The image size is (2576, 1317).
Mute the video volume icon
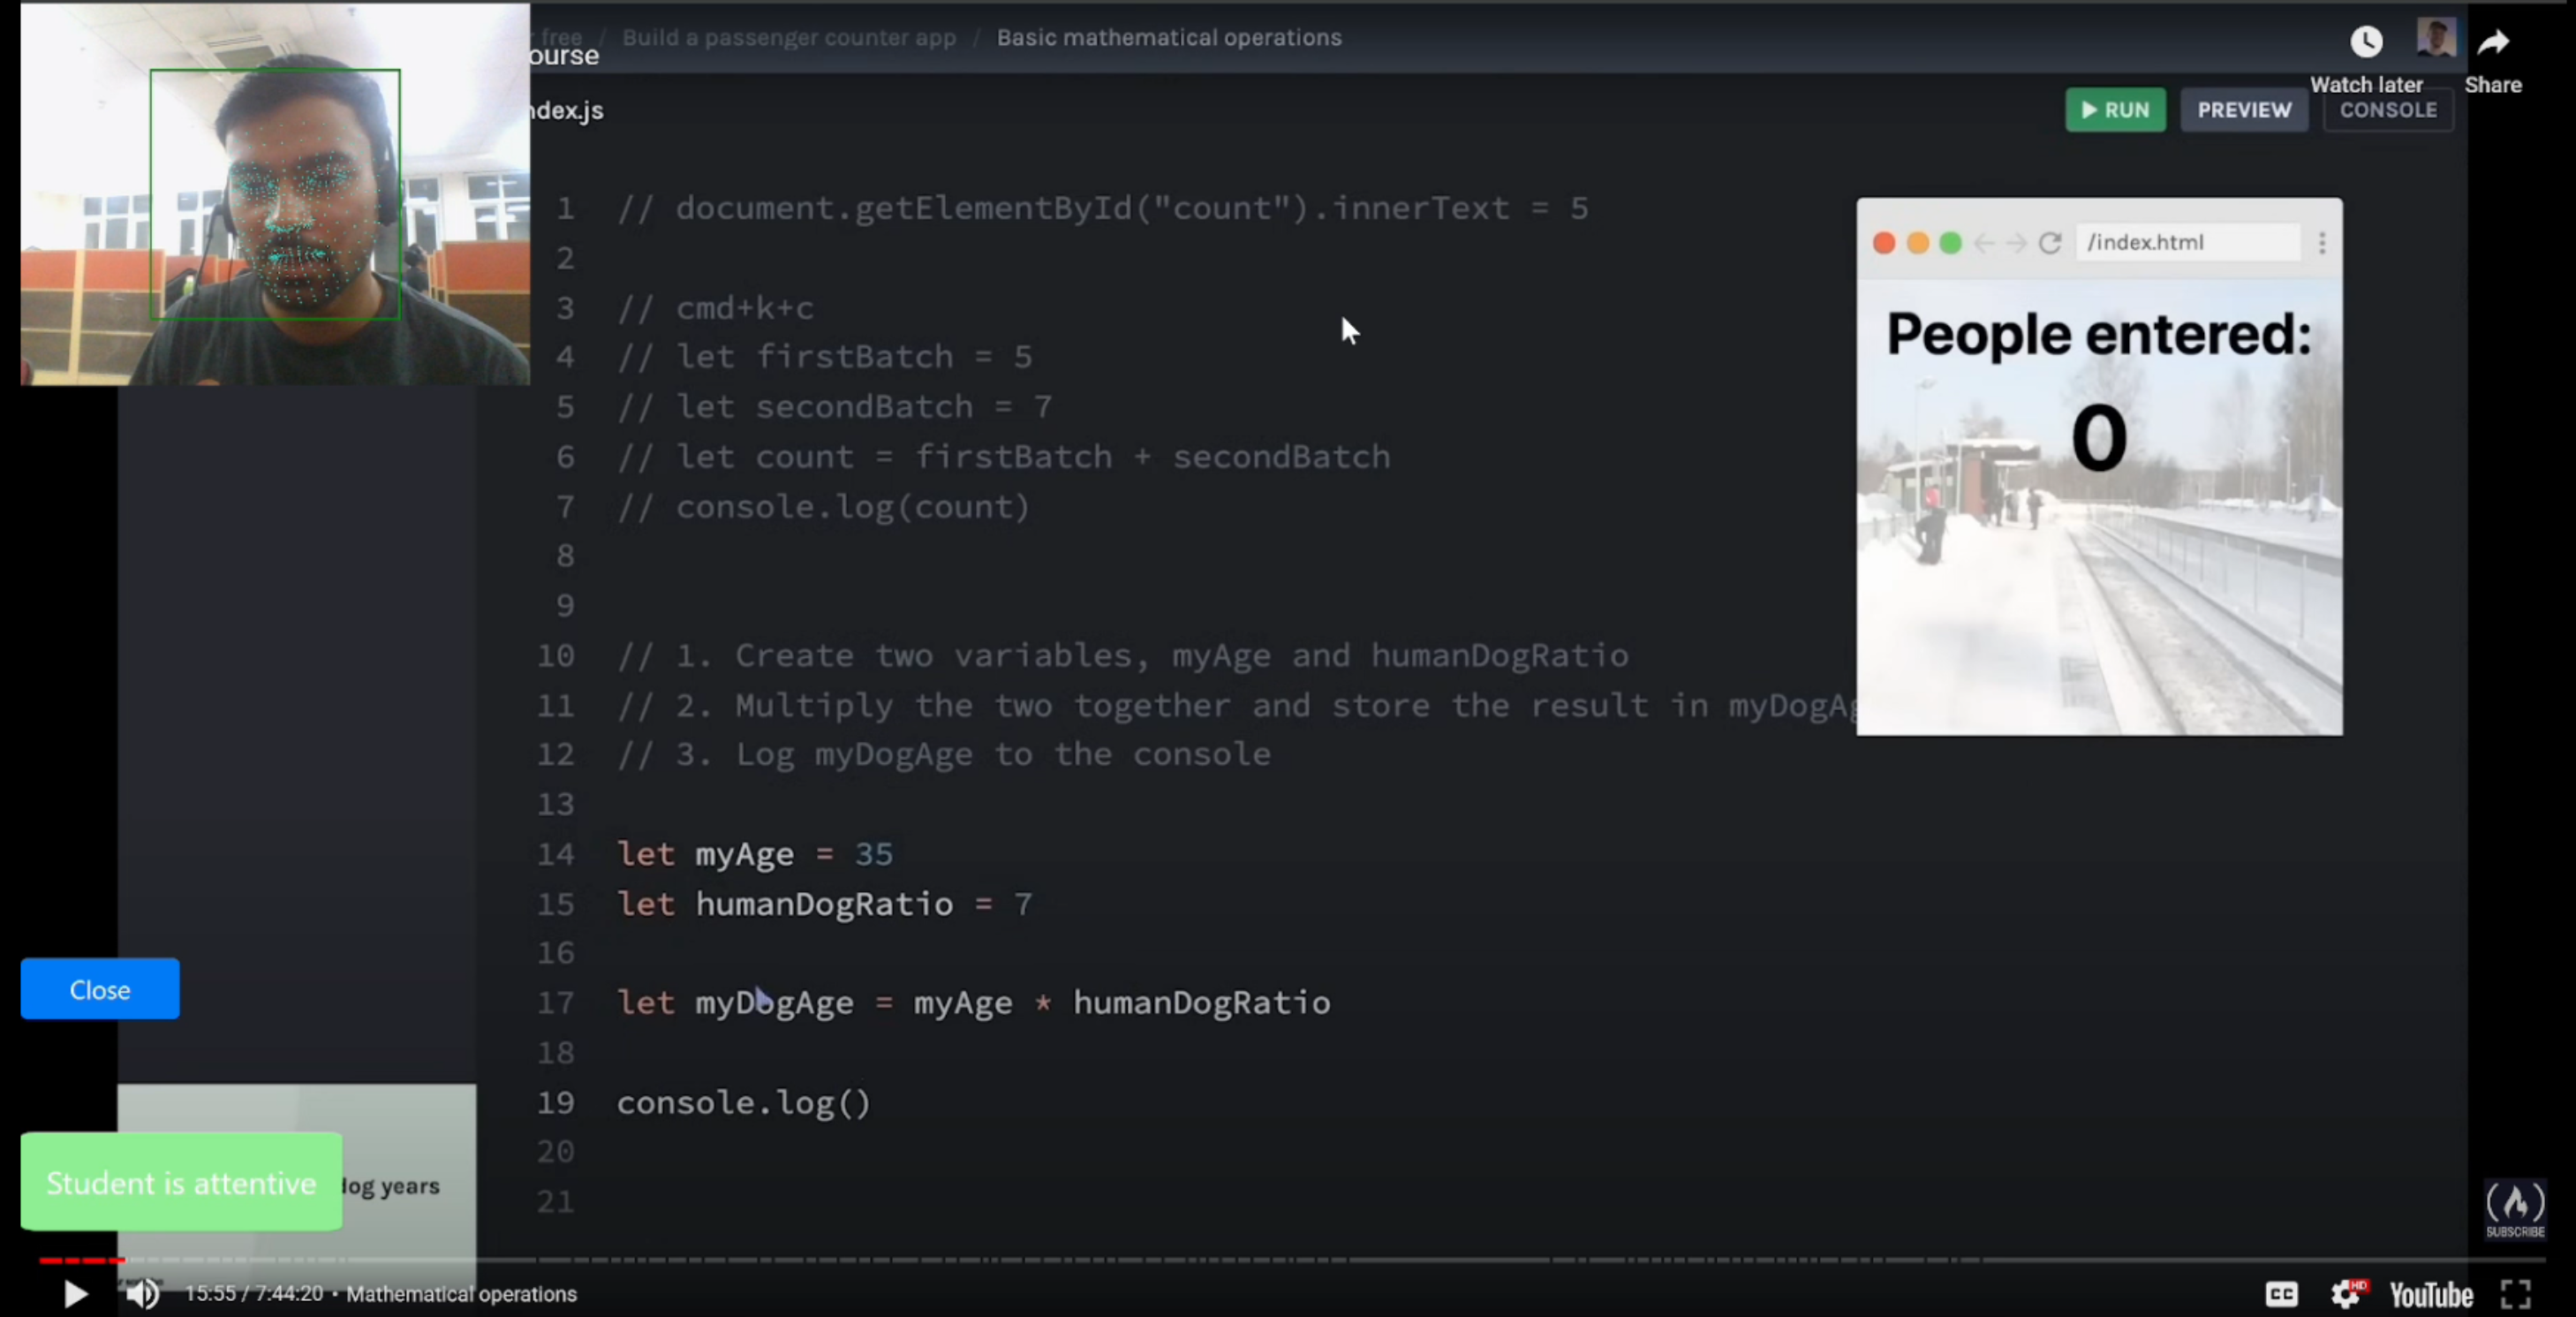[x=142, y=1293]
